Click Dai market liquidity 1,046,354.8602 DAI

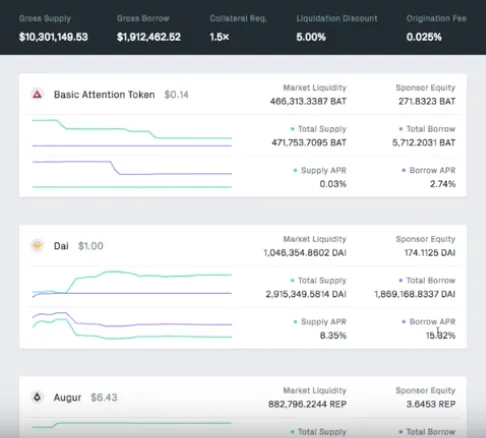(x=305, y=253)
